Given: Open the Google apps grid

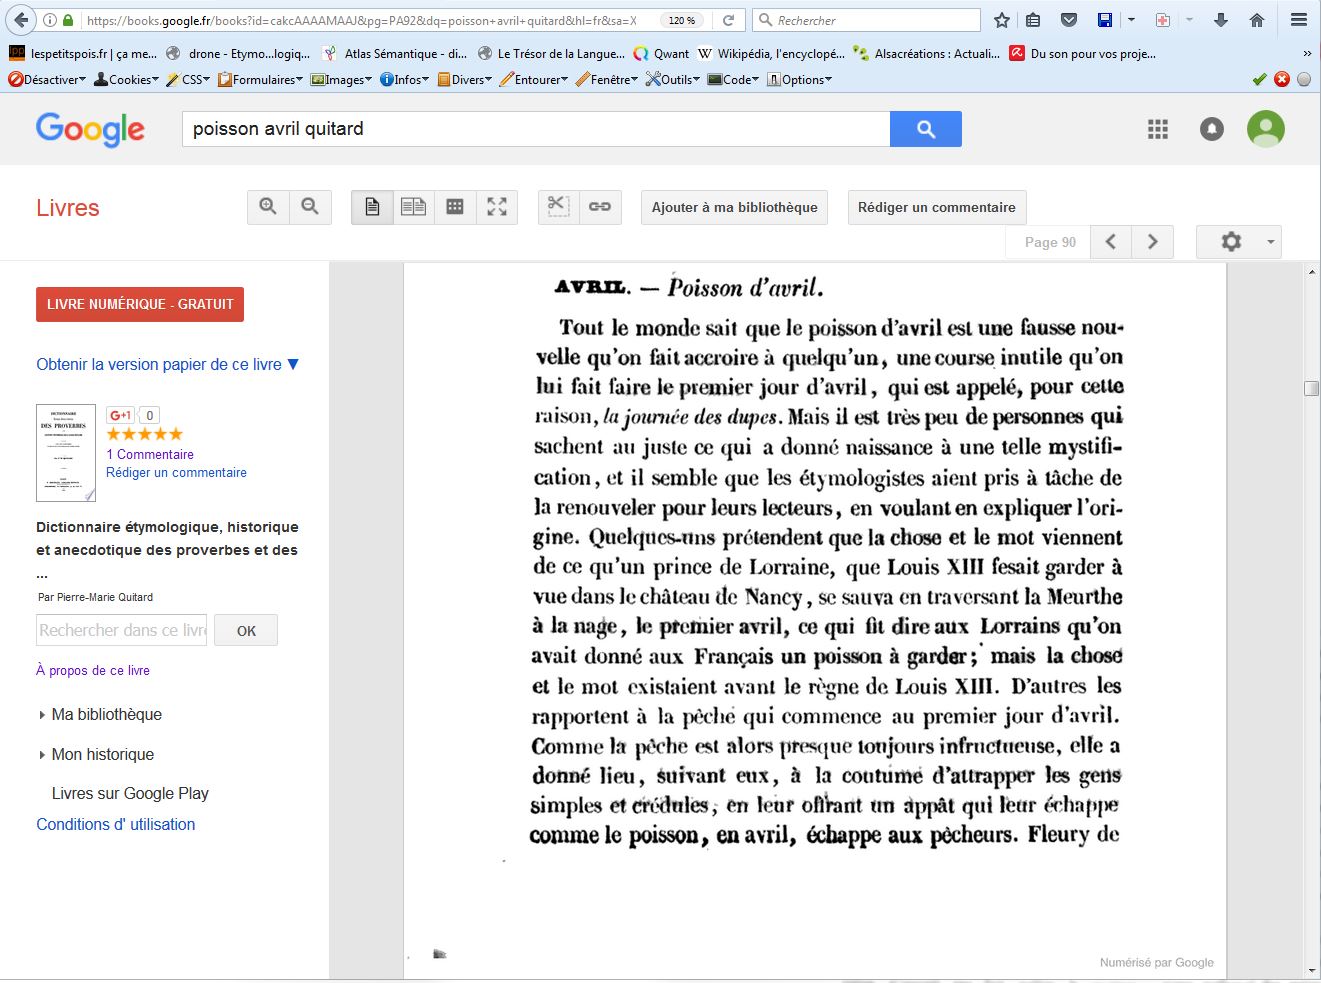Looking at the screenshot, I should 1158,129.
